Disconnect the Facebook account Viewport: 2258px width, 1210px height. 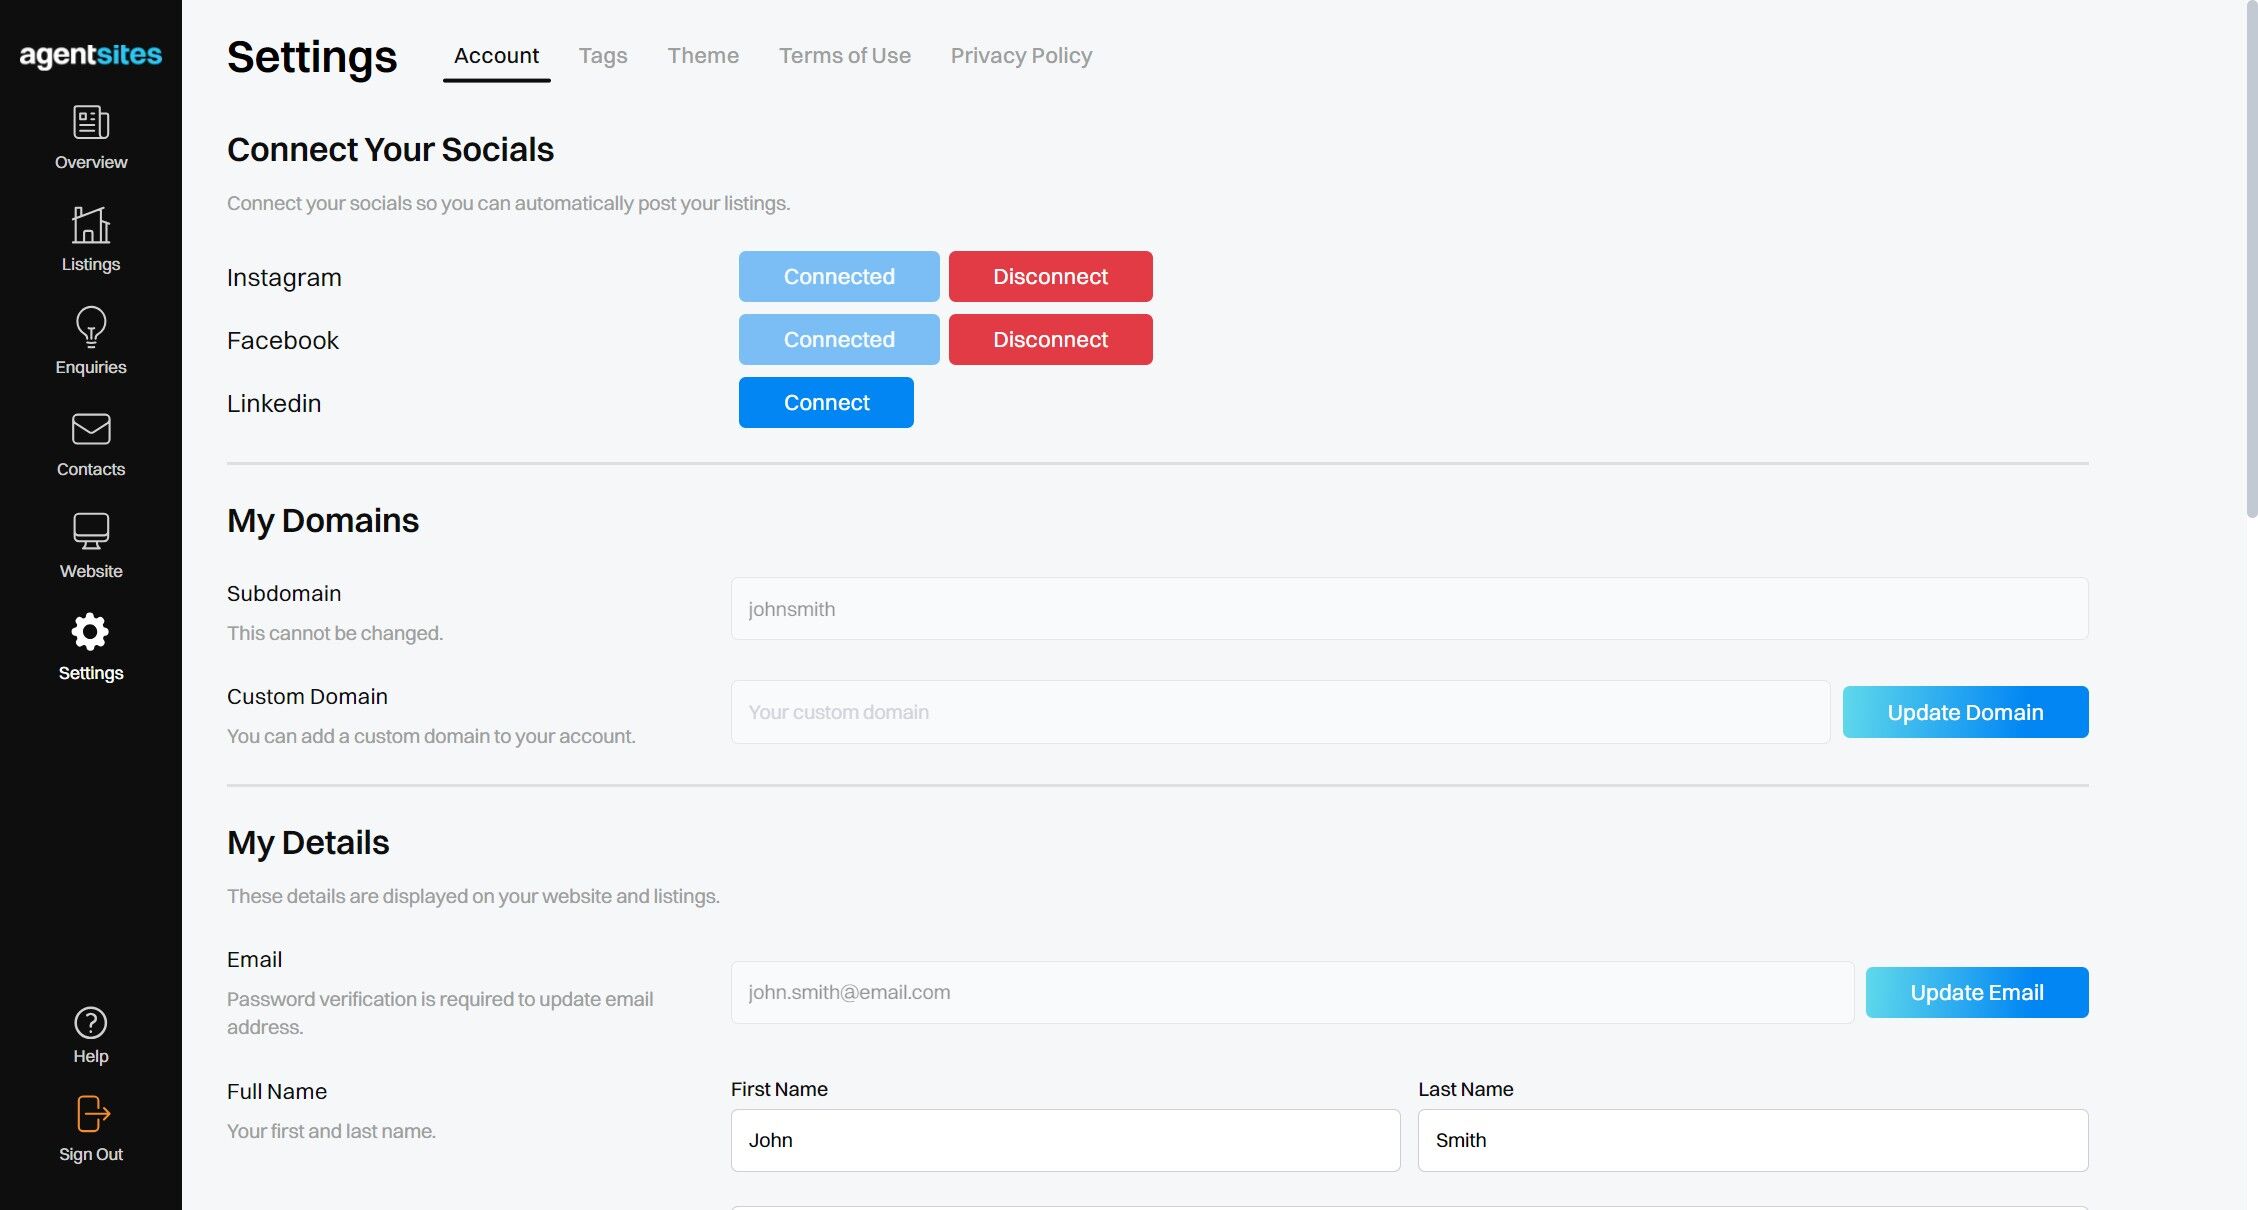[1050, 339]
